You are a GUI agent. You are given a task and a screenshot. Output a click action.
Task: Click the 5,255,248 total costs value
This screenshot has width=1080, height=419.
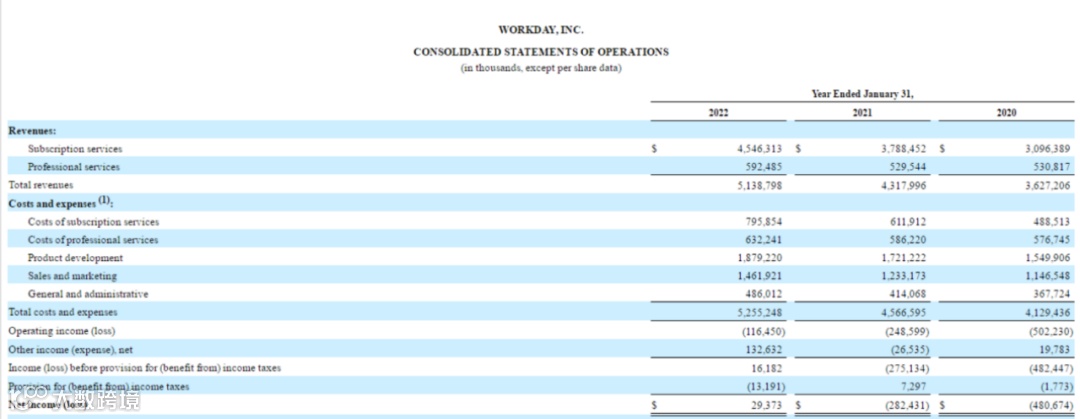coord(760,313)
